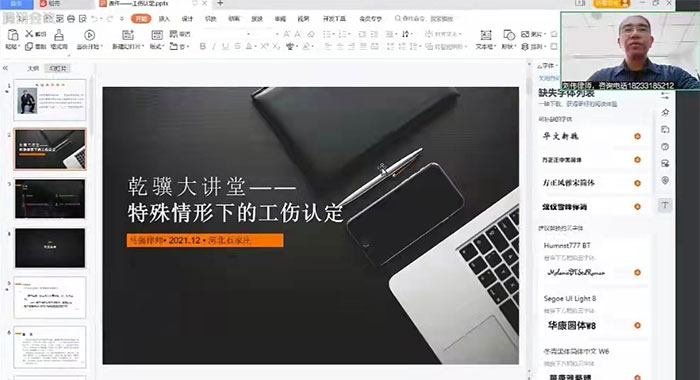Viewport: 700px width, 380px height.
Task: Open the 切换 Transitions ribbon tab
Action: click(211, 19)
